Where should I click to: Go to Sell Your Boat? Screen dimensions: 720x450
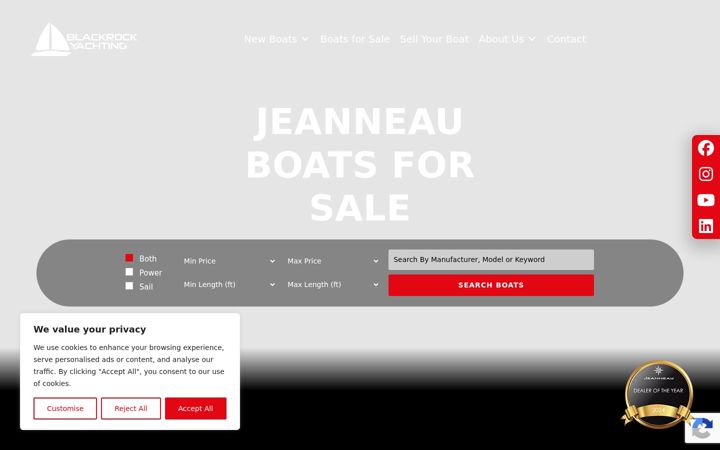pos(434,39)
